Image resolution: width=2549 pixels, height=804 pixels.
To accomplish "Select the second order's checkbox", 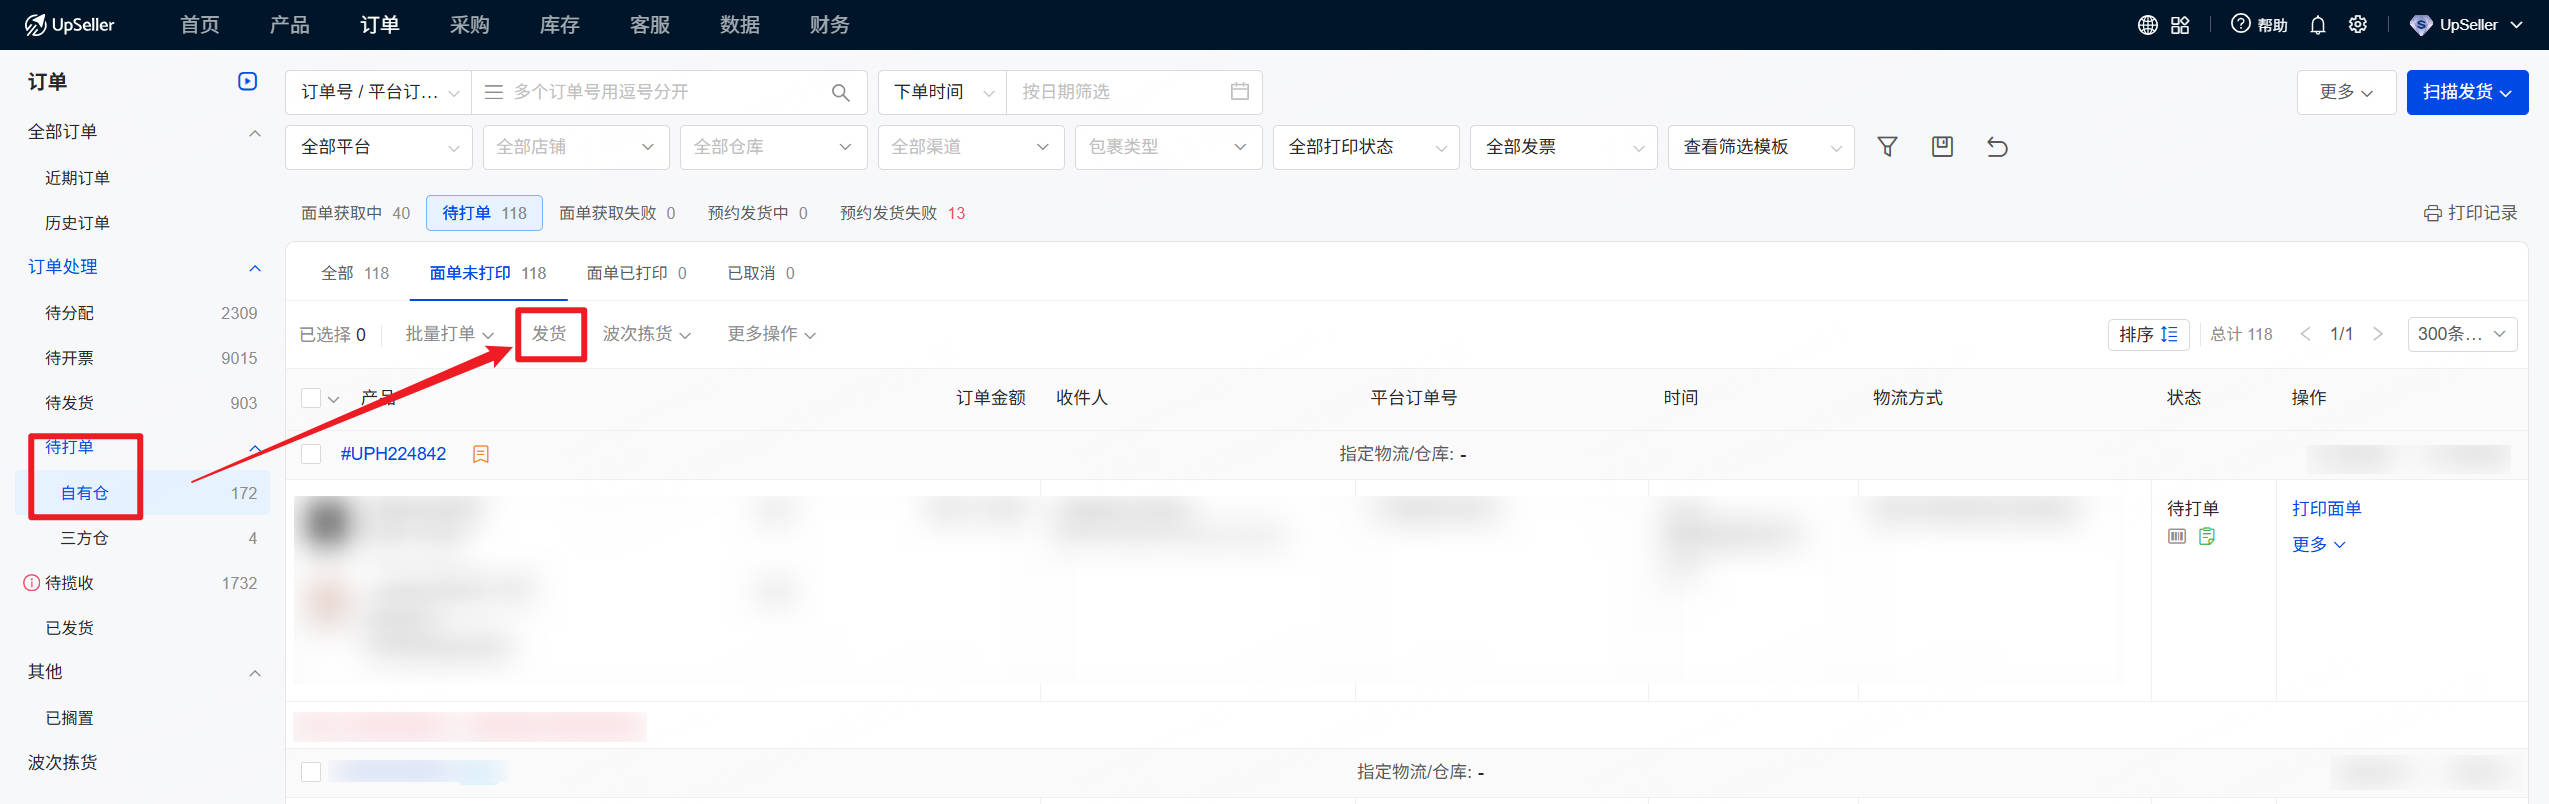I will click(x=311, y=772).
